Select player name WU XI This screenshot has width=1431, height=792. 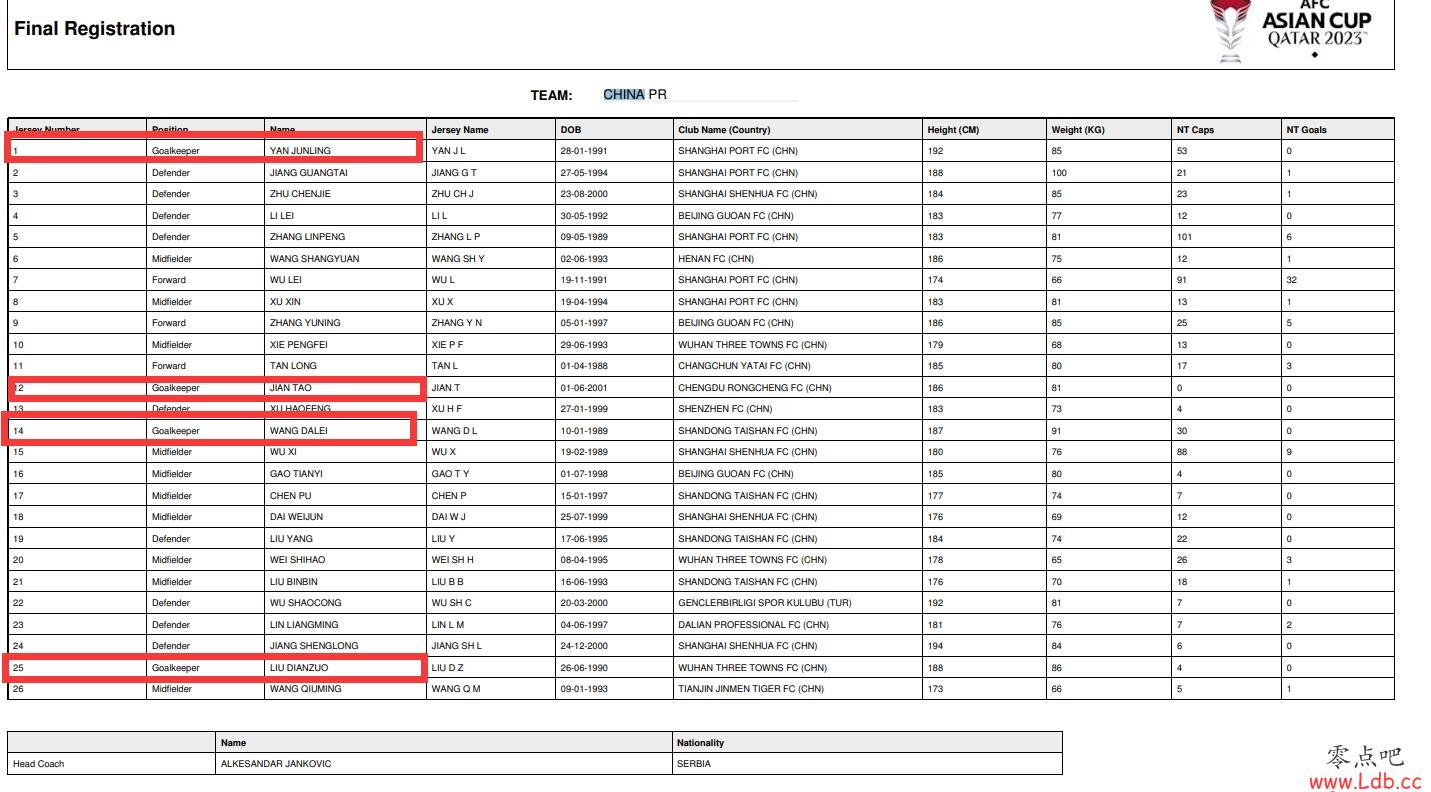[284, 452]
